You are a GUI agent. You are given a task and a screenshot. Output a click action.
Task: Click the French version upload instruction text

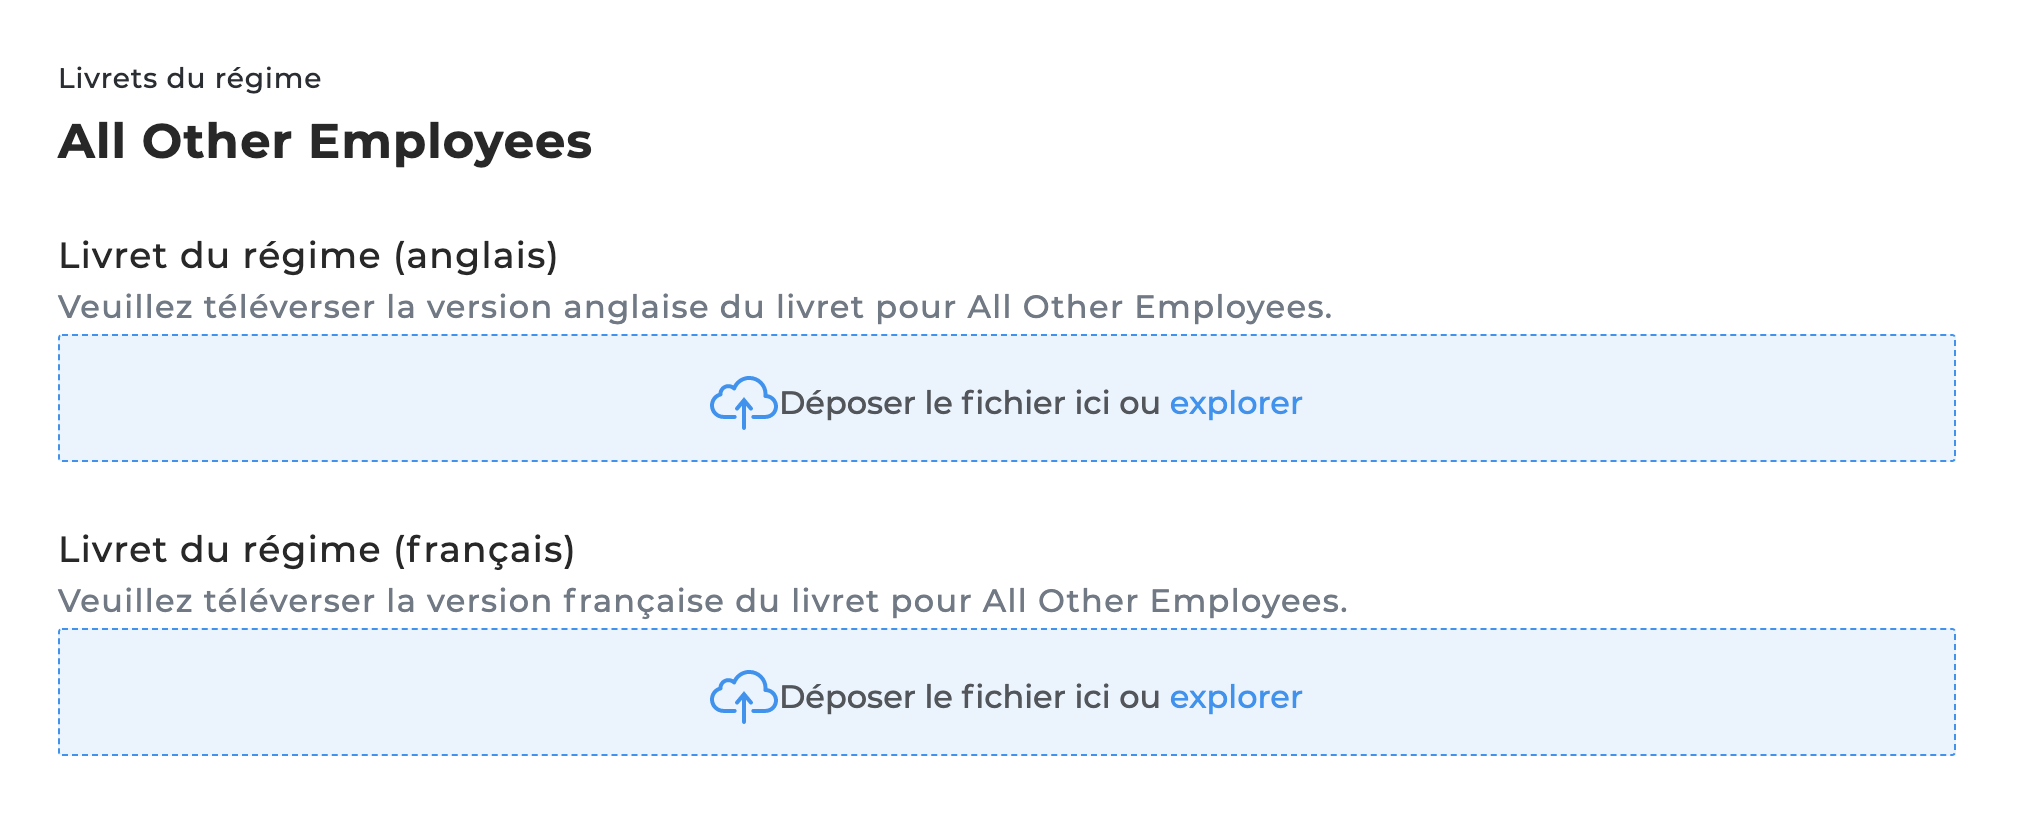pos(703,601)
